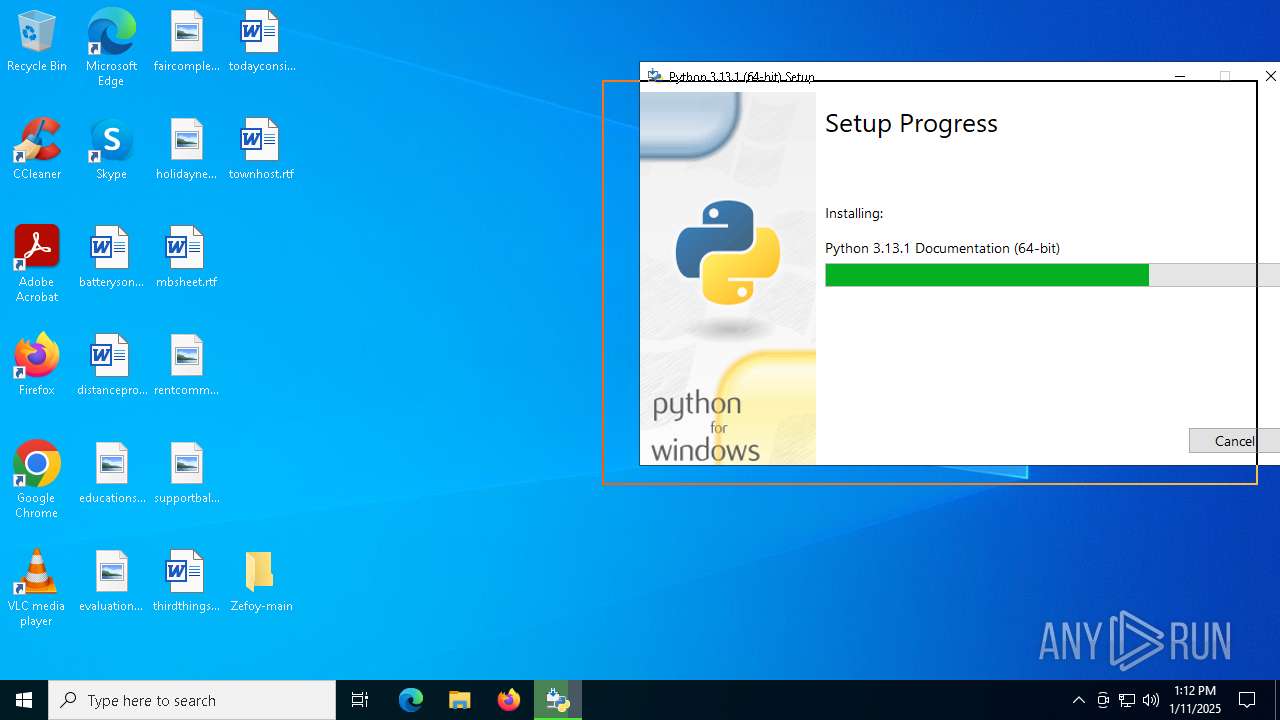Open the Firefox desktop shortcut
Viewport: 1280px width, 720px height.
pyautogui.click(x=37, y=366)
